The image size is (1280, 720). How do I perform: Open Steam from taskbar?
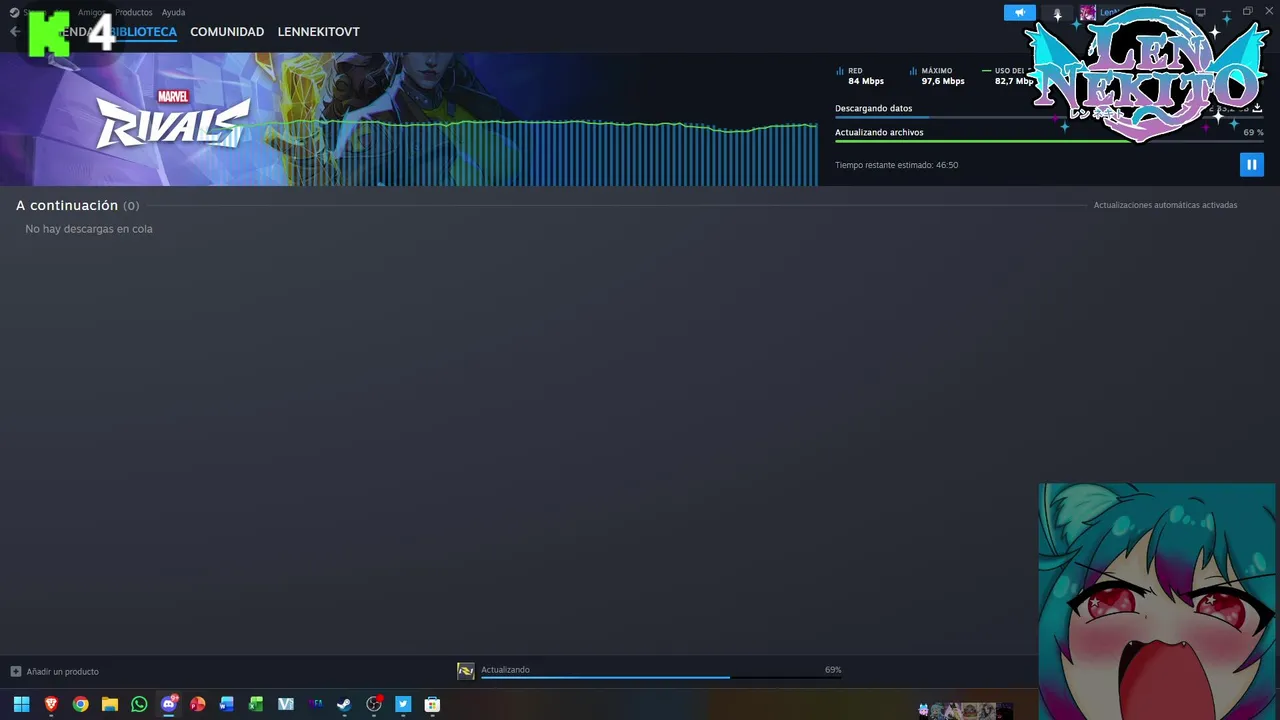pyautogui.click(x=344, y=704)
